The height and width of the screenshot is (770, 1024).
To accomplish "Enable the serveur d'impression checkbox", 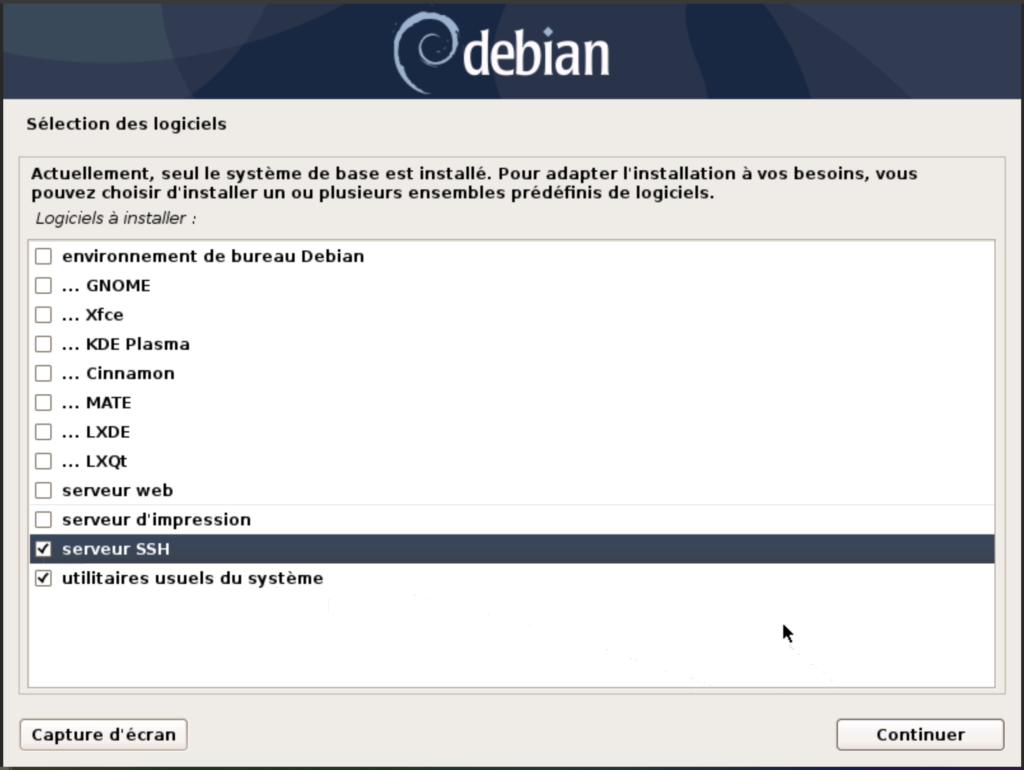I will (x=43, y=520).
